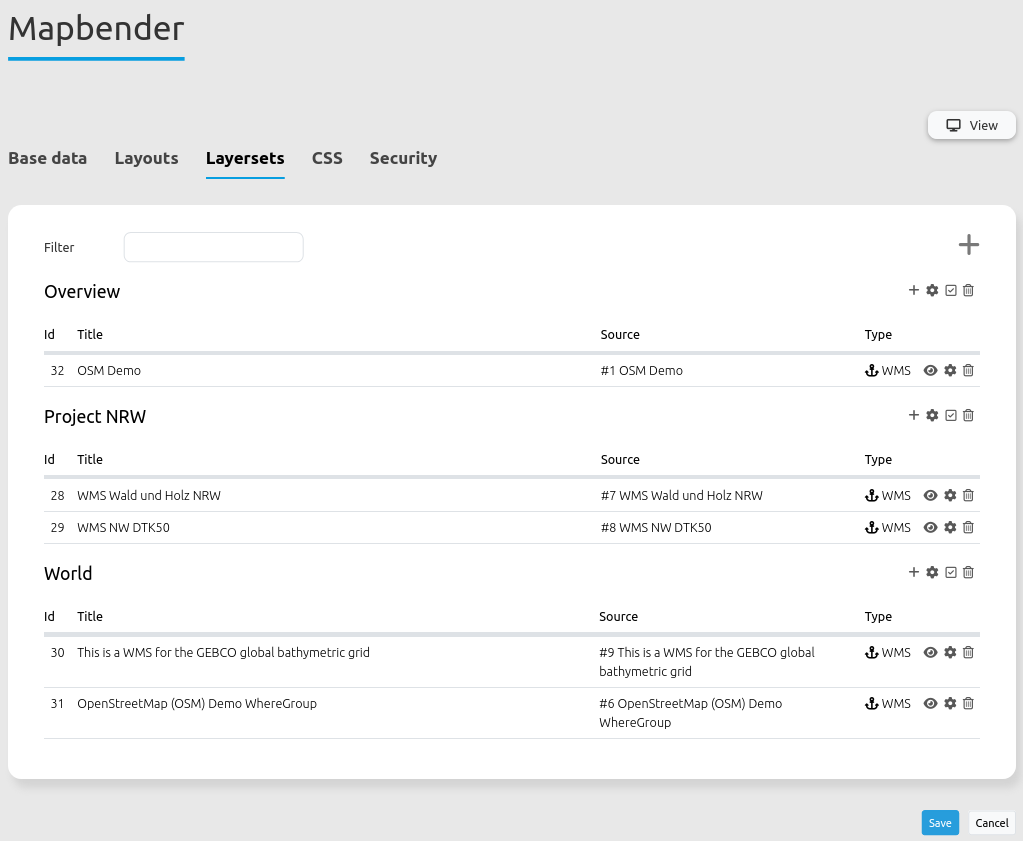Toggle the eye icon for WMS NW DTK50
Screen dimensions: 1023x841
coord(930,527)
